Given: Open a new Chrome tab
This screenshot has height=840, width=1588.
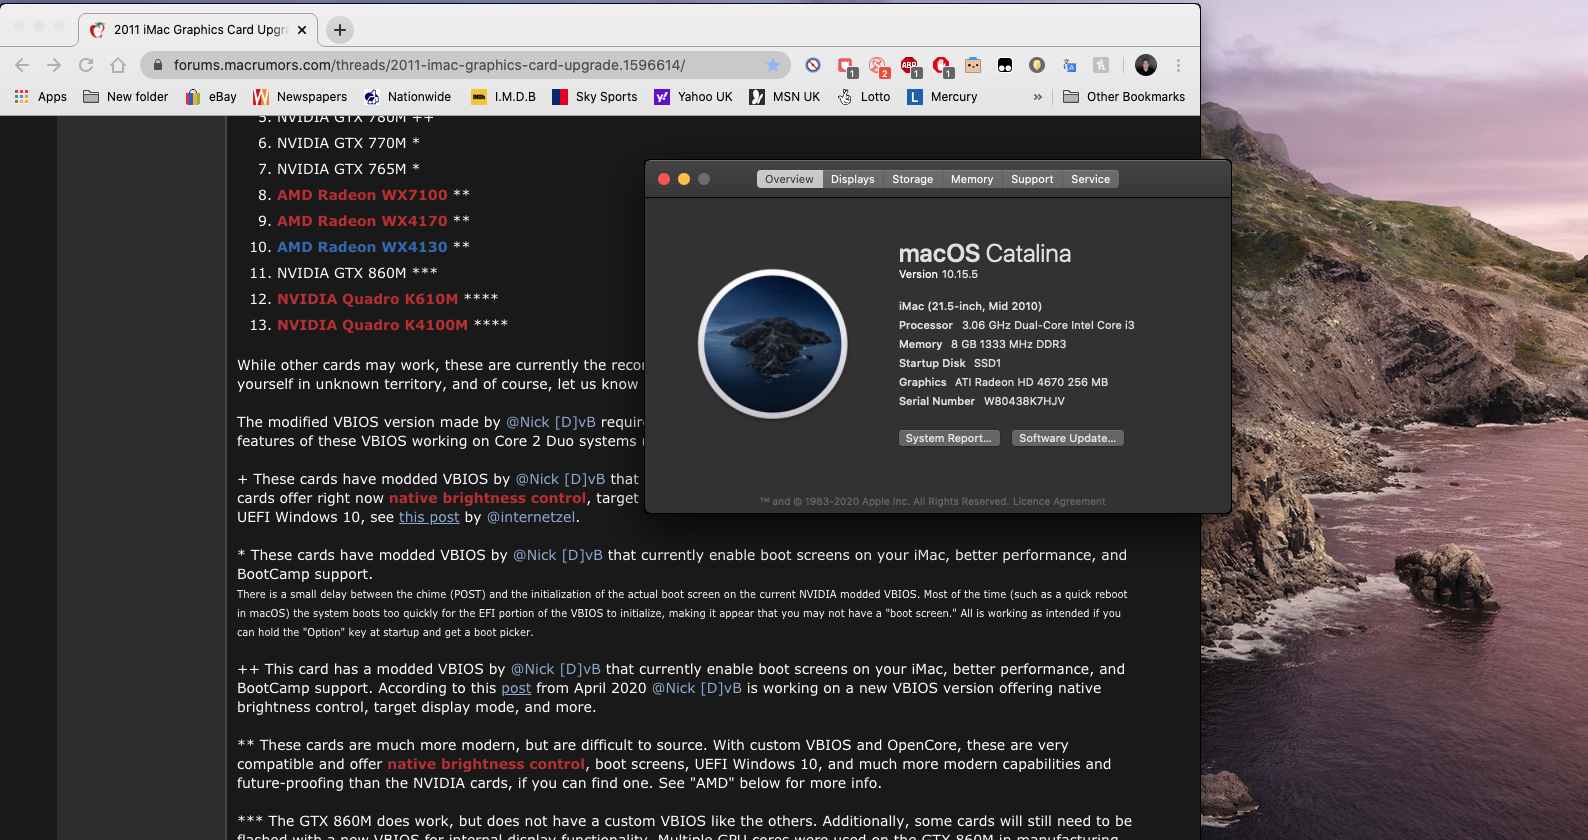Looking at the screenshot, I should point(340,30).
